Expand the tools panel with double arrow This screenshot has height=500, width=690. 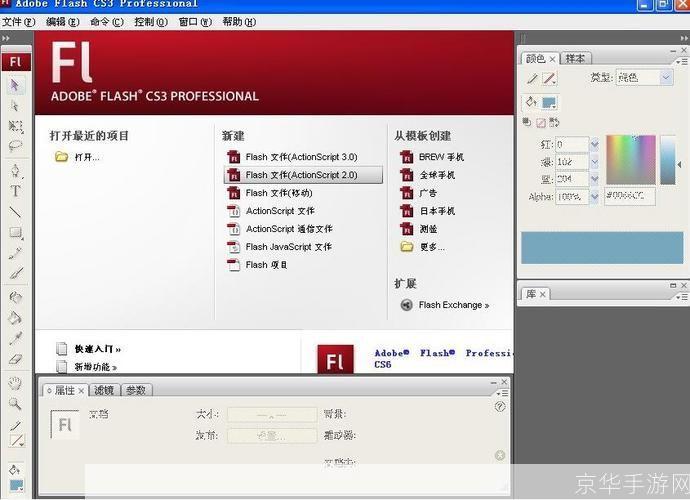click(6, 39)
